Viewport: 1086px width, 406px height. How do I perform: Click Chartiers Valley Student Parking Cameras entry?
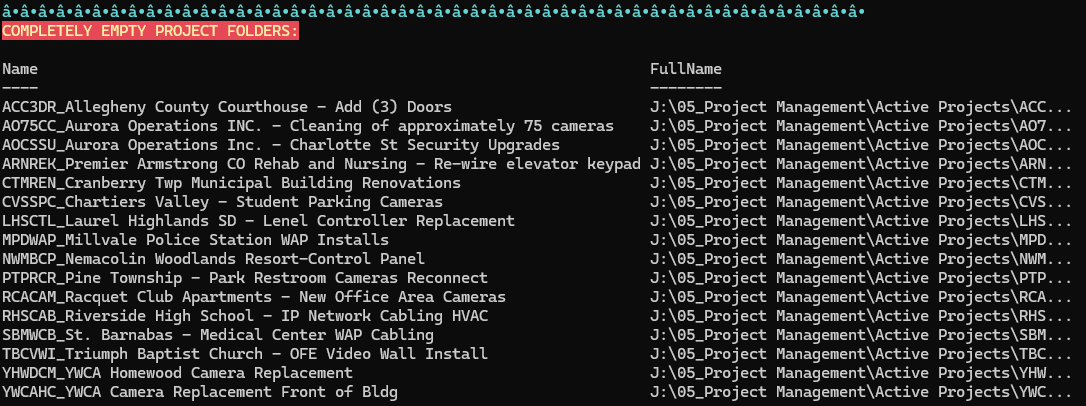(x=222, y=202)
